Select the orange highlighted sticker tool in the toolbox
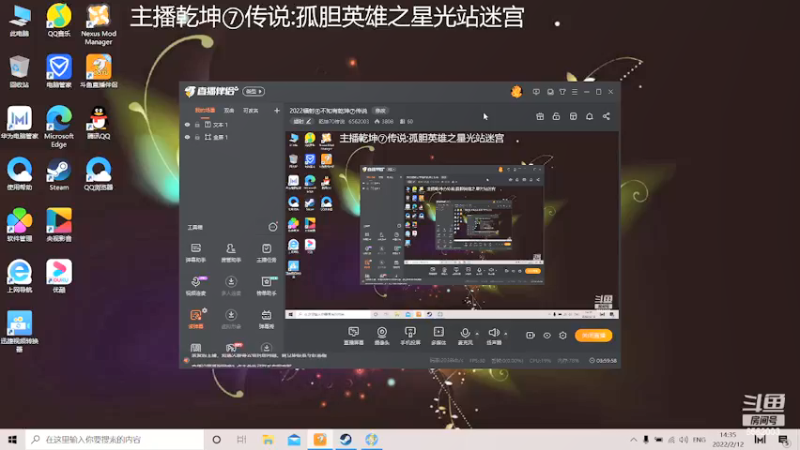The image size is (800, 450). (x=196, y=318)
